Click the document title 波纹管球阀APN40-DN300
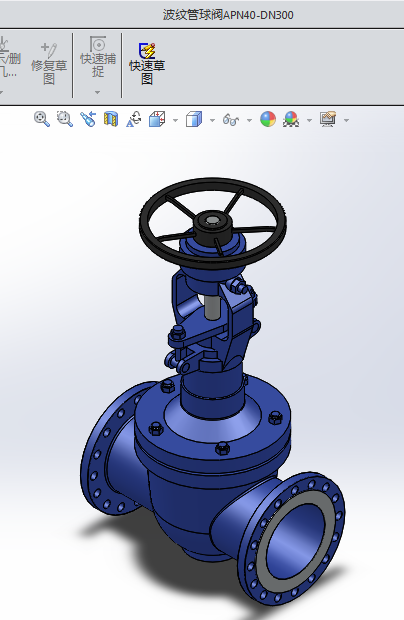The width and height of the screenshot is (404, 620). coord(228,15)
